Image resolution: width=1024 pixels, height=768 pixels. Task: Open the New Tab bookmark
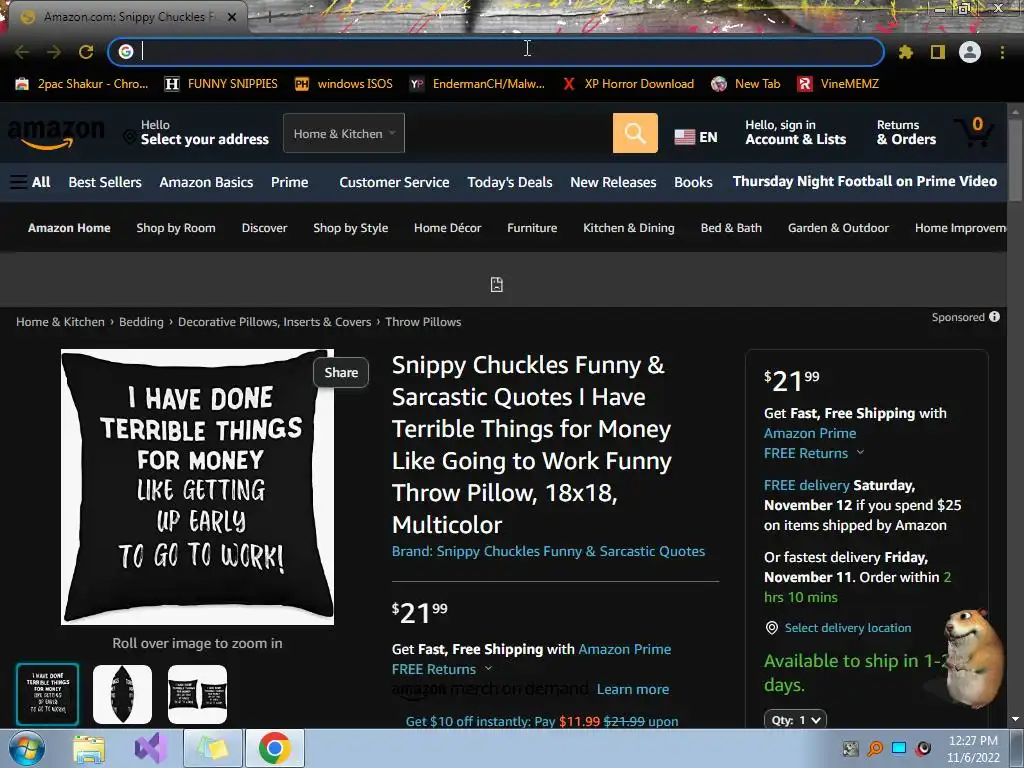coord(746,84)
